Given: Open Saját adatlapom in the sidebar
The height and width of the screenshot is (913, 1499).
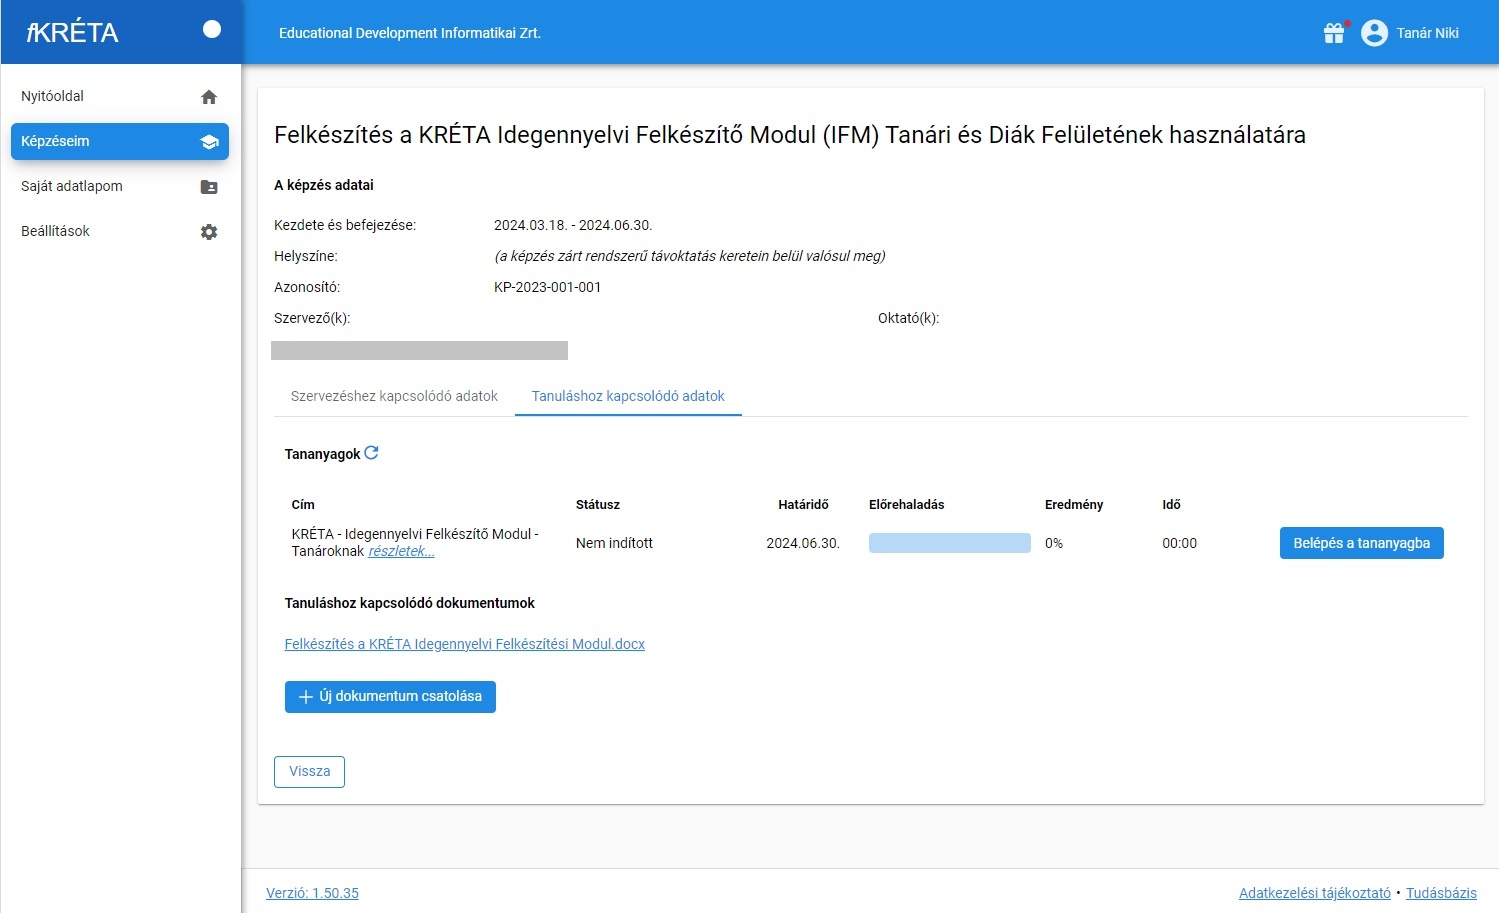Looking at the screenshot, I should [x=120, y=186].
